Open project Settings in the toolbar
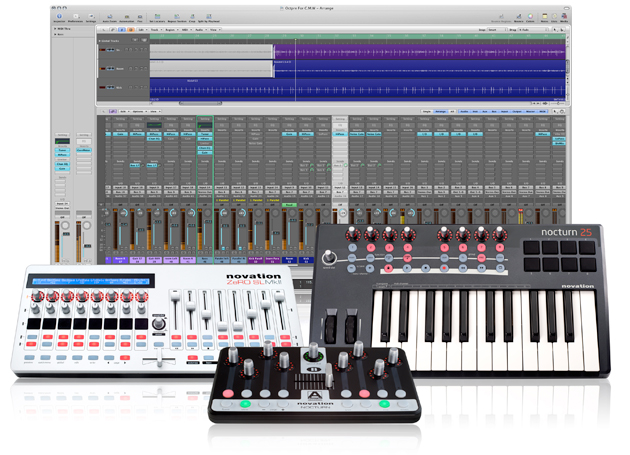 point(91,17)
